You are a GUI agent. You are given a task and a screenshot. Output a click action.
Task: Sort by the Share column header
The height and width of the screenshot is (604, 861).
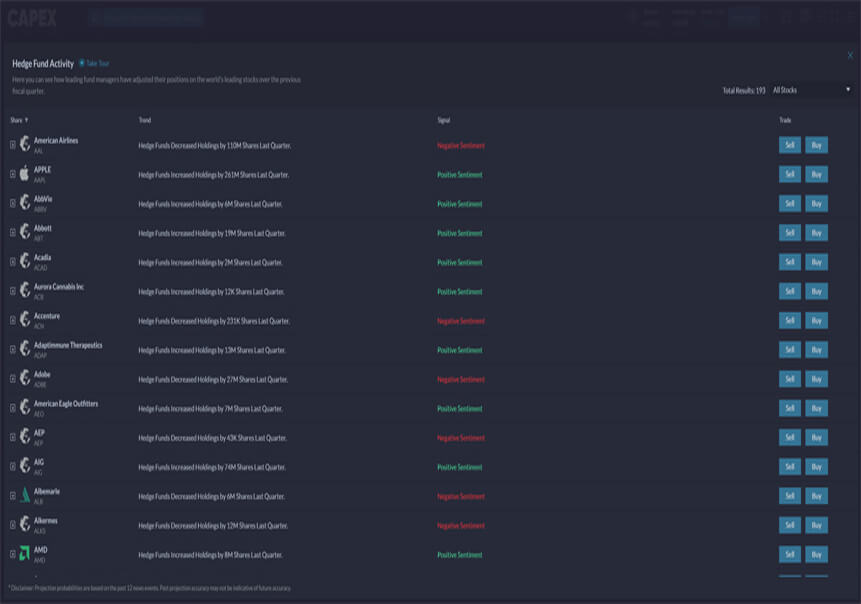pos(19,120)
